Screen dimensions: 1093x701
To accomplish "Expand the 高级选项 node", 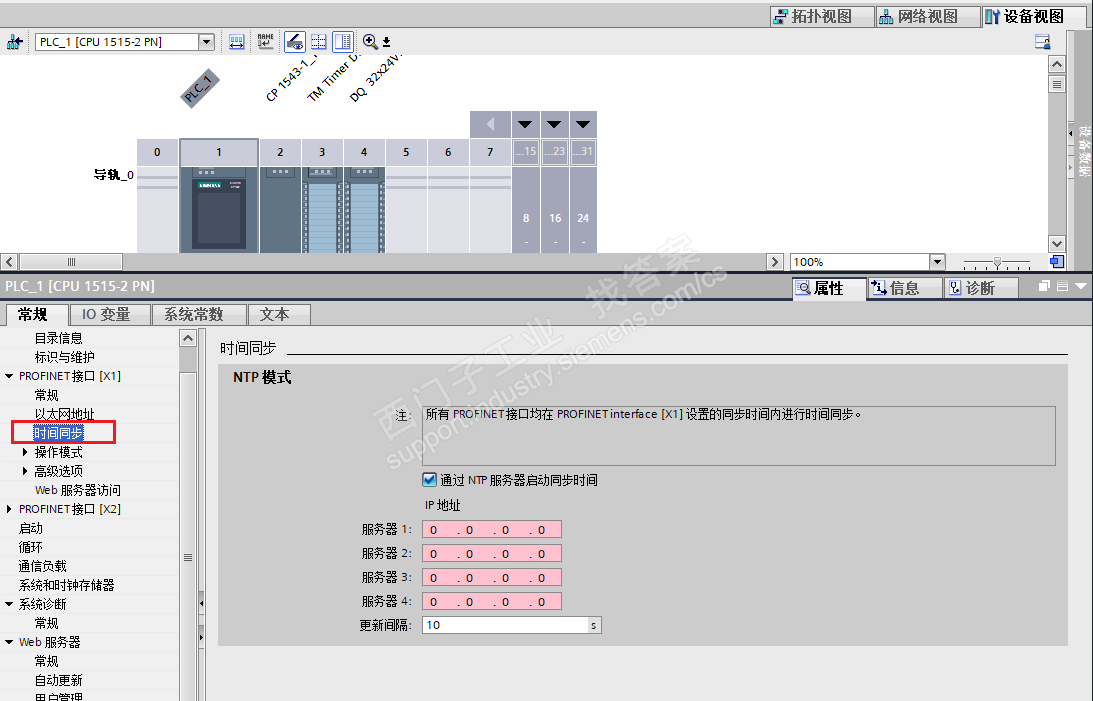I will click(25, 471).
